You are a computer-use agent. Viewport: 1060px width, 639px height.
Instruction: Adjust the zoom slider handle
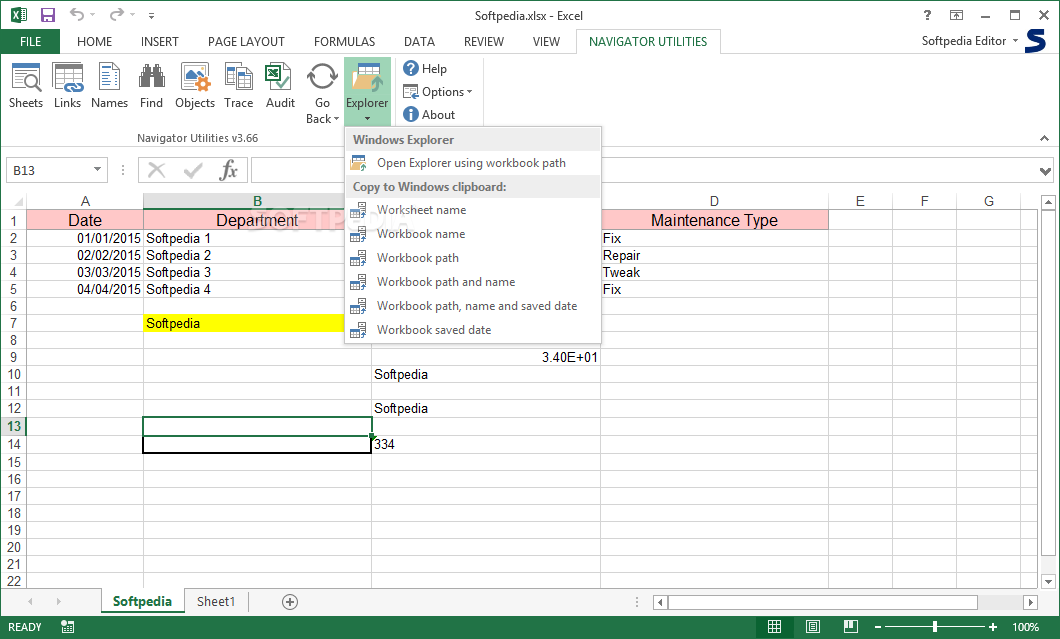tap(935, 627)
